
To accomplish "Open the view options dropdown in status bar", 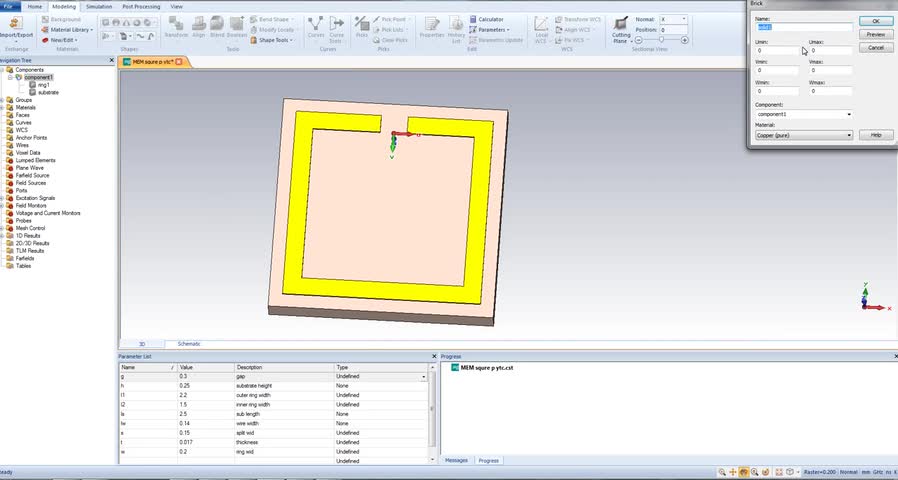I will [x=798, y=473].
